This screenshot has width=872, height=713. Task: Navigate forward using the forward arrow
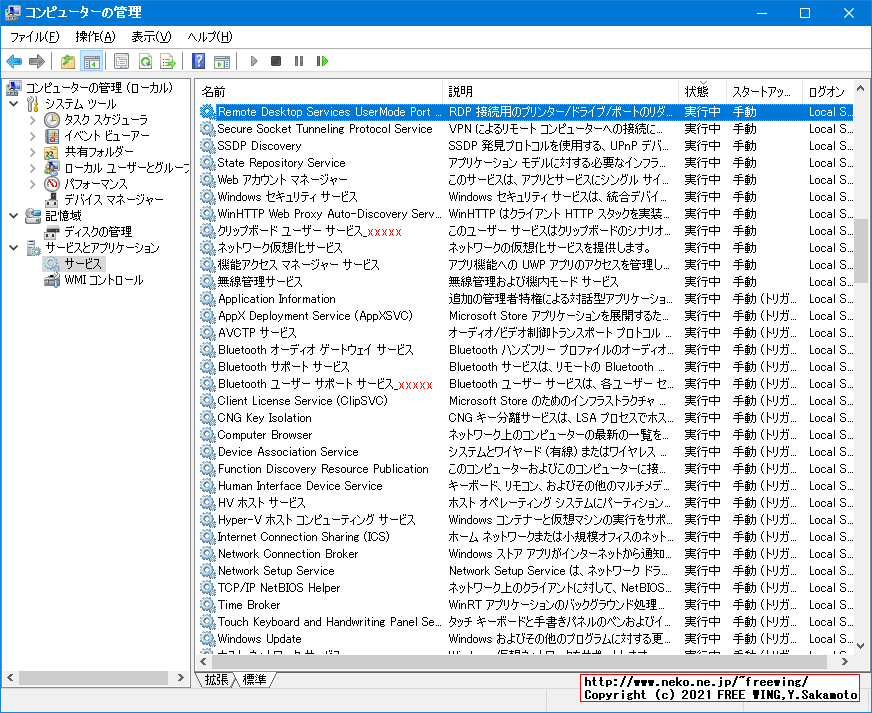(37, 61)
